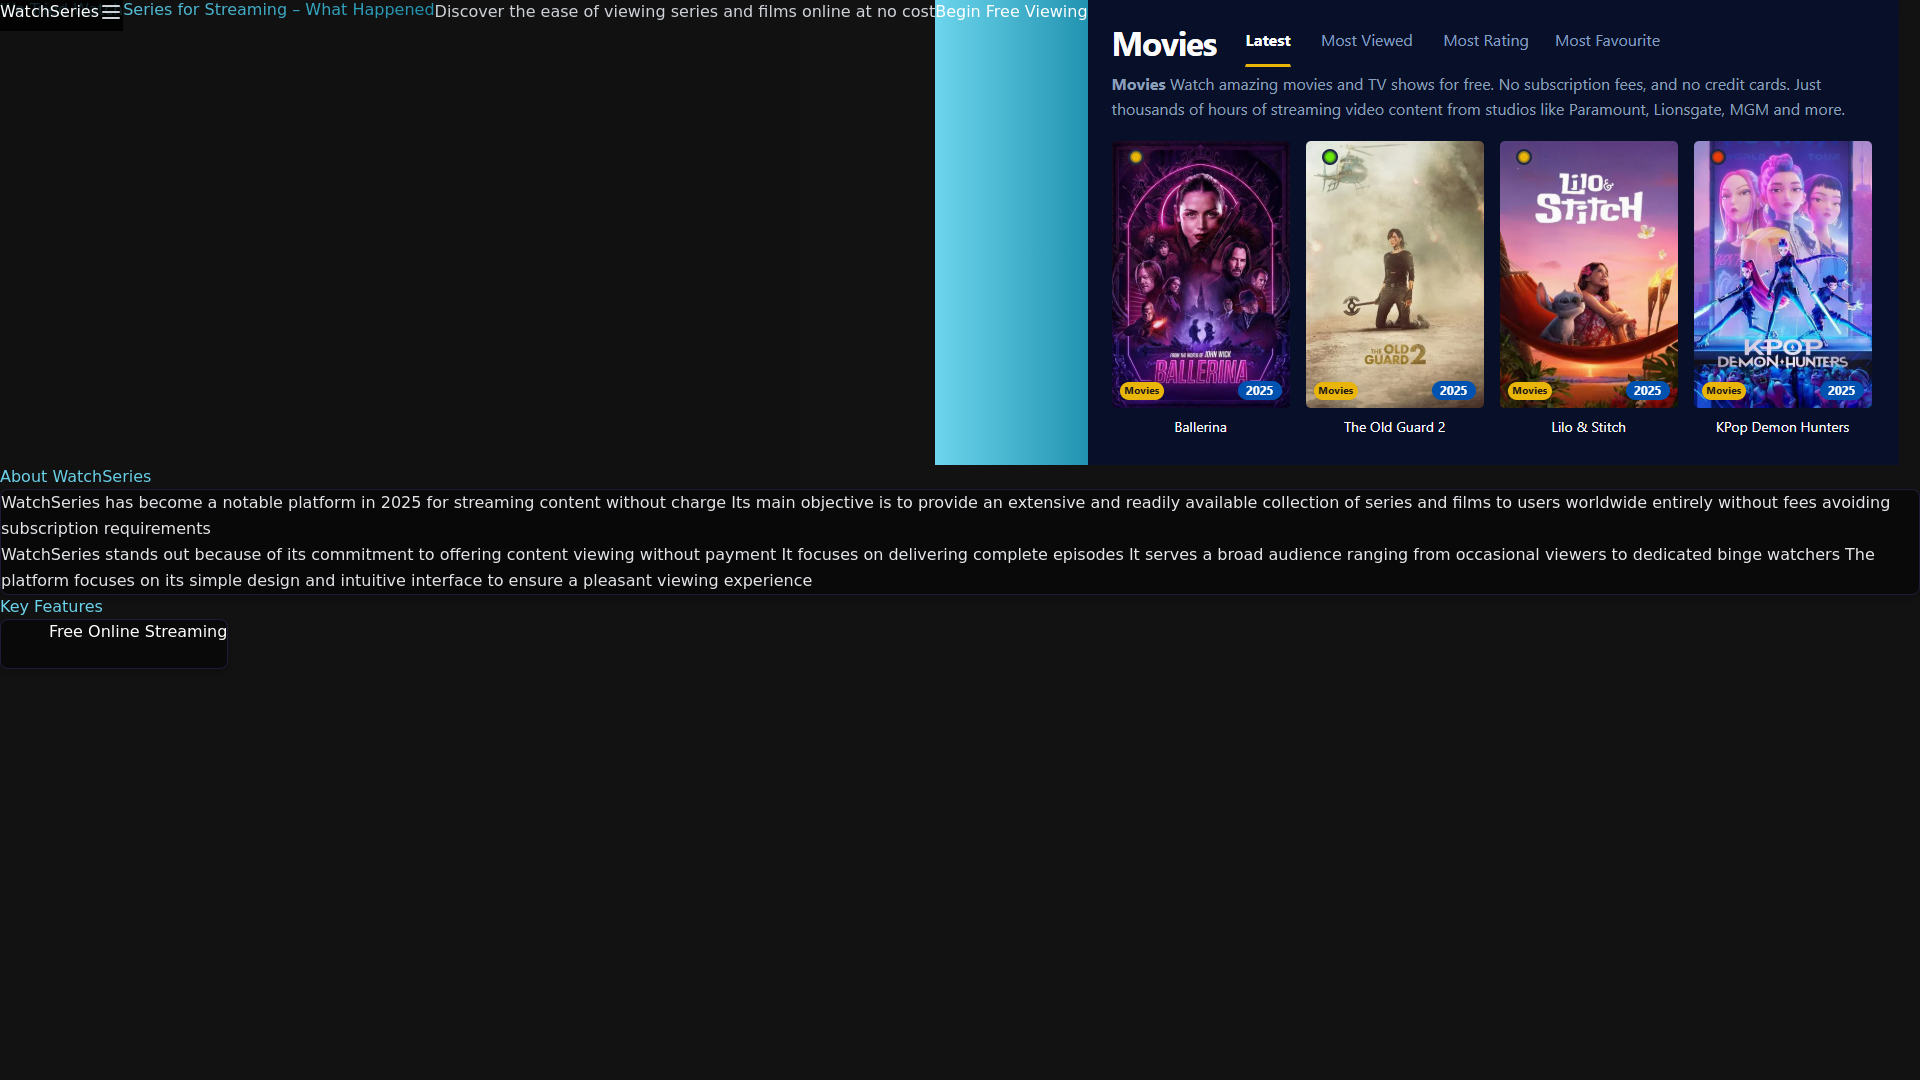Click yellow status dot on Lilo & Stitch
This screenshot has height=1080, width=1920.
coord(1524,157)
